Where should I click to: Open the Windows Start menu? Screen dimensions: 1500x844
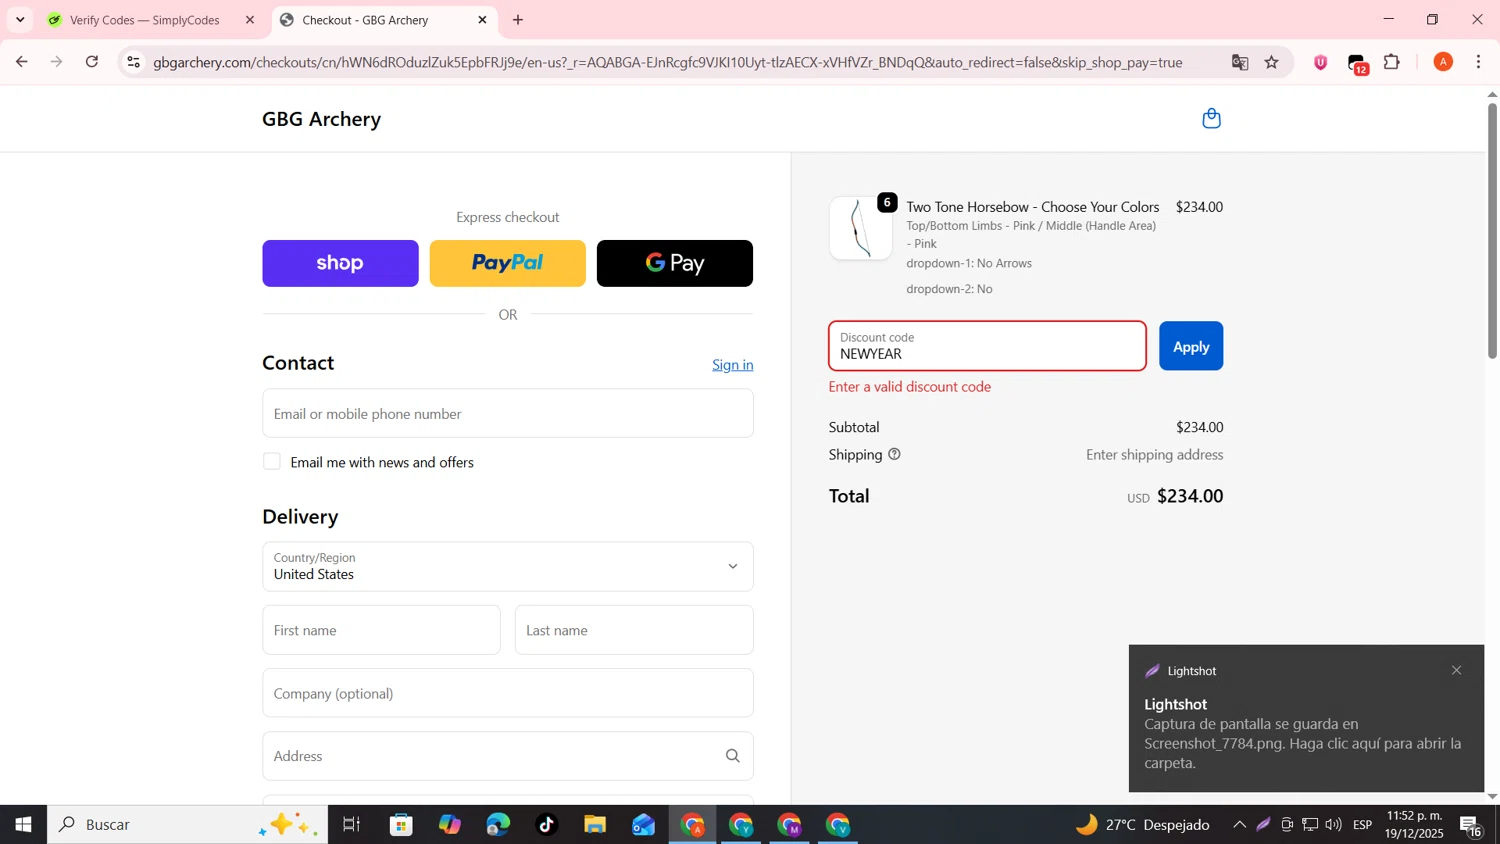point(23,825)
